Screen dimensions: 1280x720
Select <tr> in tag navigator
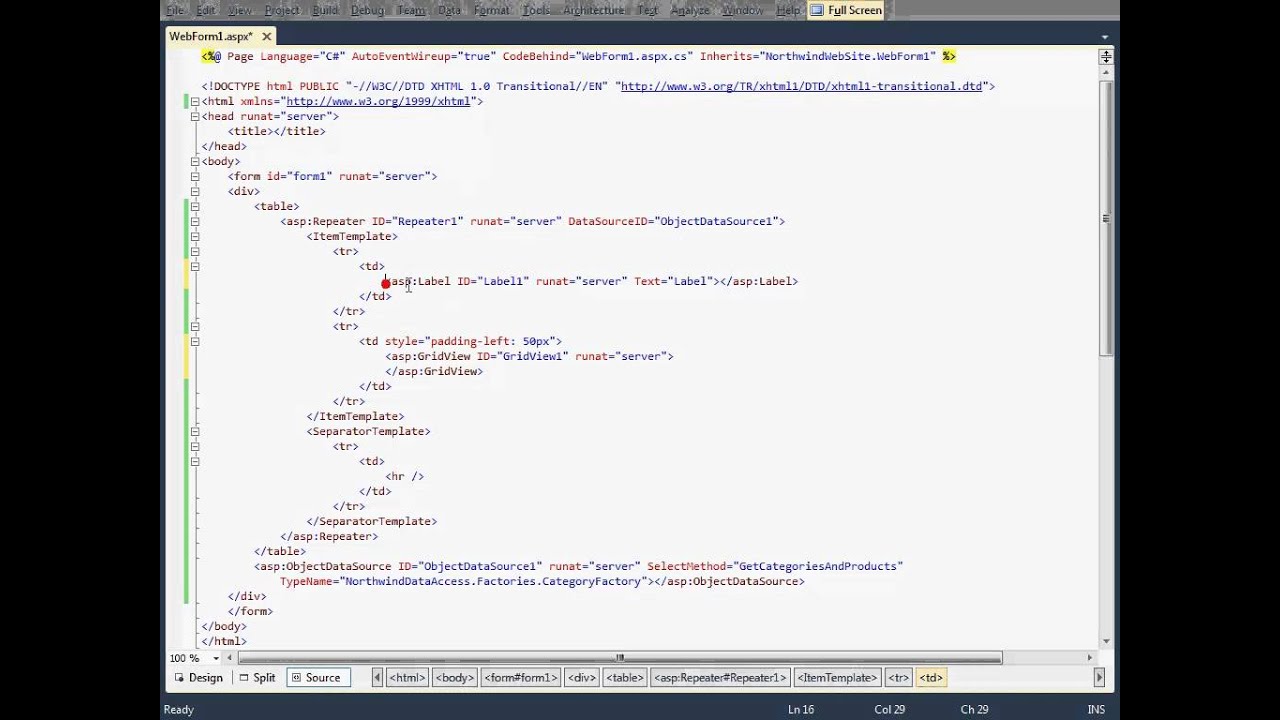(x=899, y=677)
